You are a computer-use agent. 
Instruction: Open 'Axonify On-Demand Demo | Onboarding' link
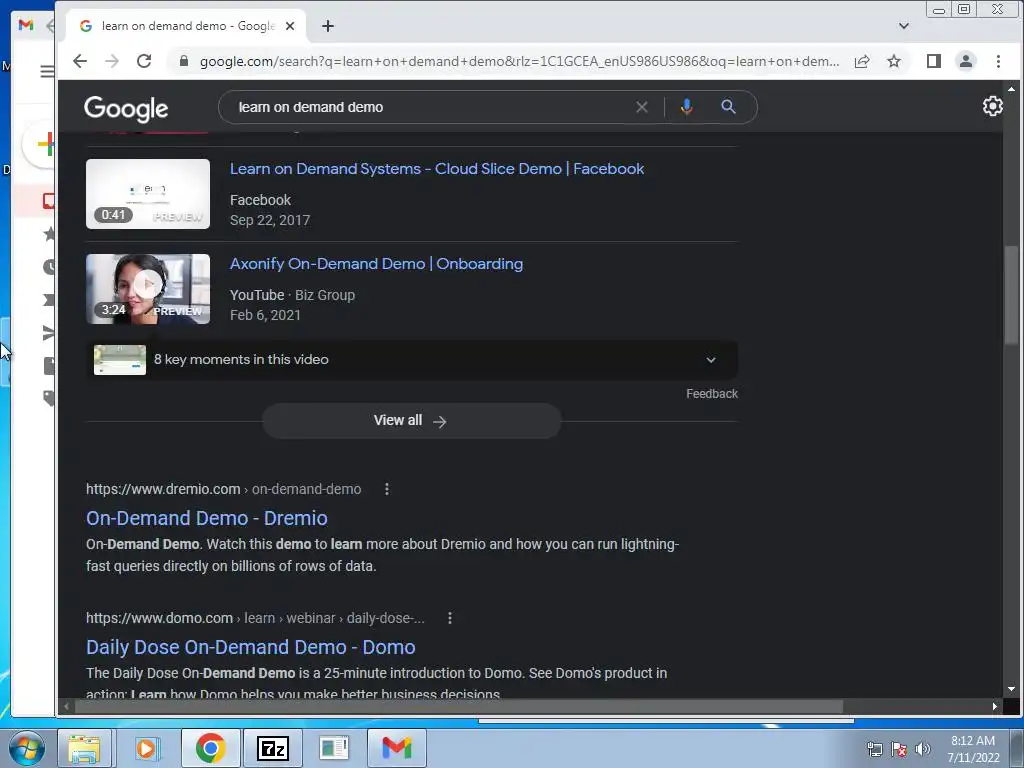coord(376,264)
